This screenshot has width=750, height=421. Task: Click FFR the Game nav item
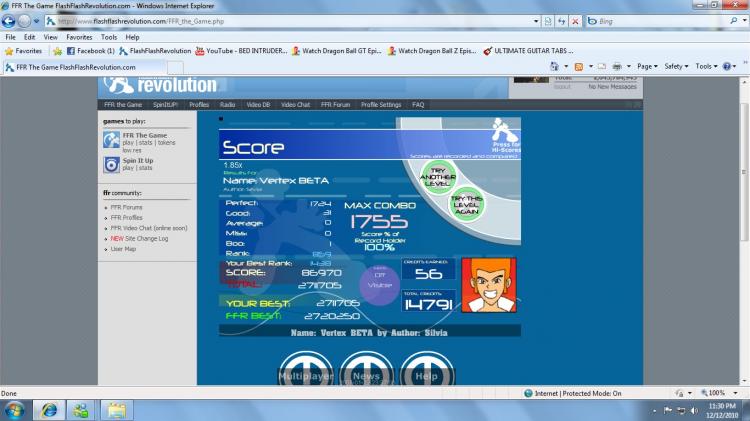123,105
